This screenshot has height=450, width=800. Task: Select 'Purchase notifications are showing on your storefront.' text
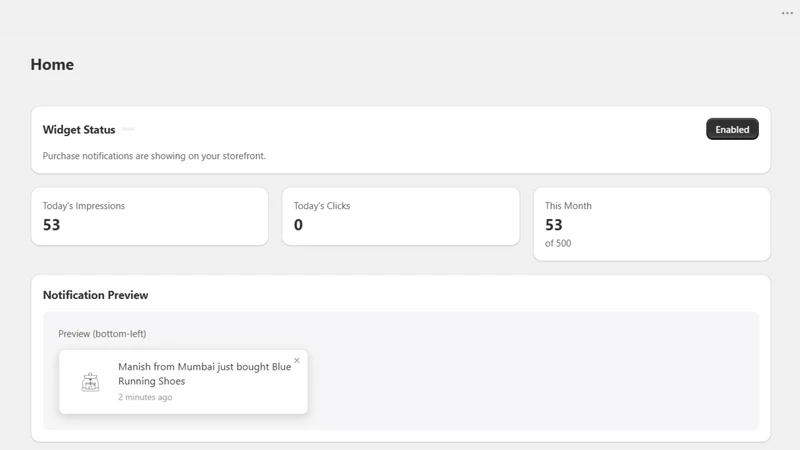pos(154,156)
